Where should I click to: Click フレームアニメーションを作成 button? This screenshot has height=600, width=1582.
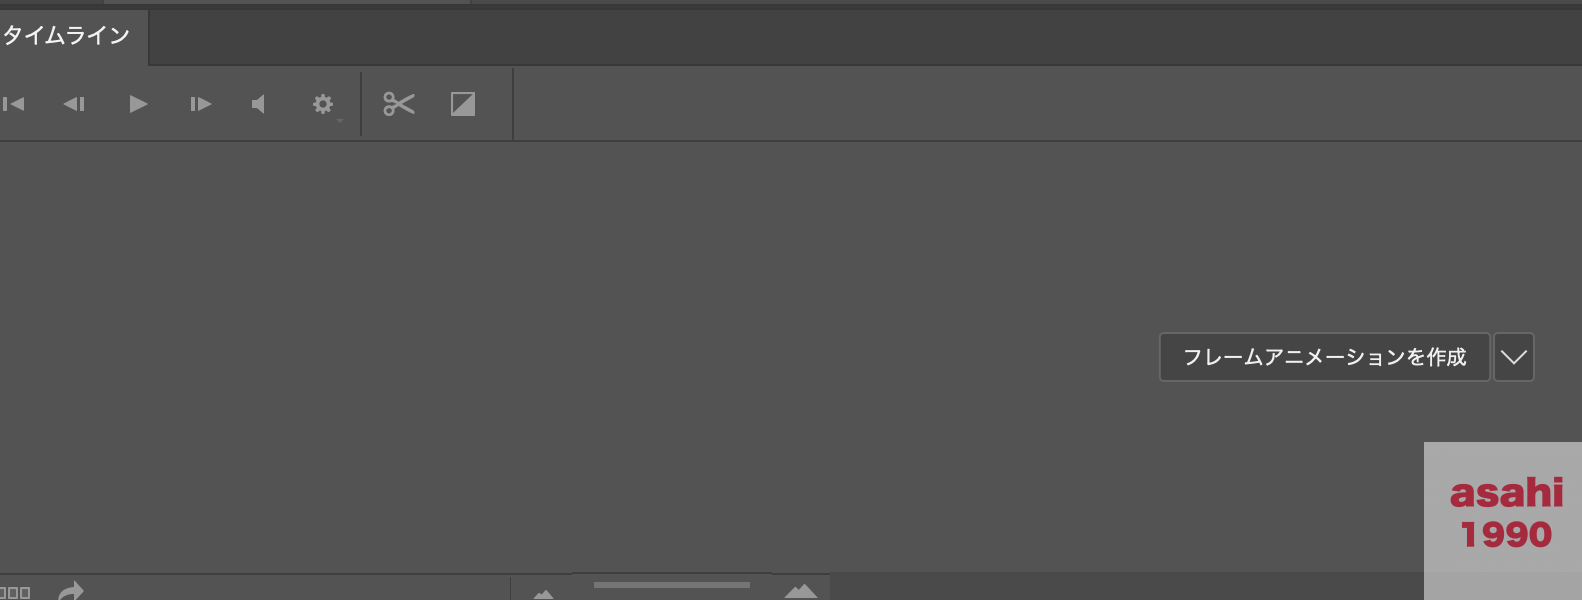click(x=1324, y=357)
